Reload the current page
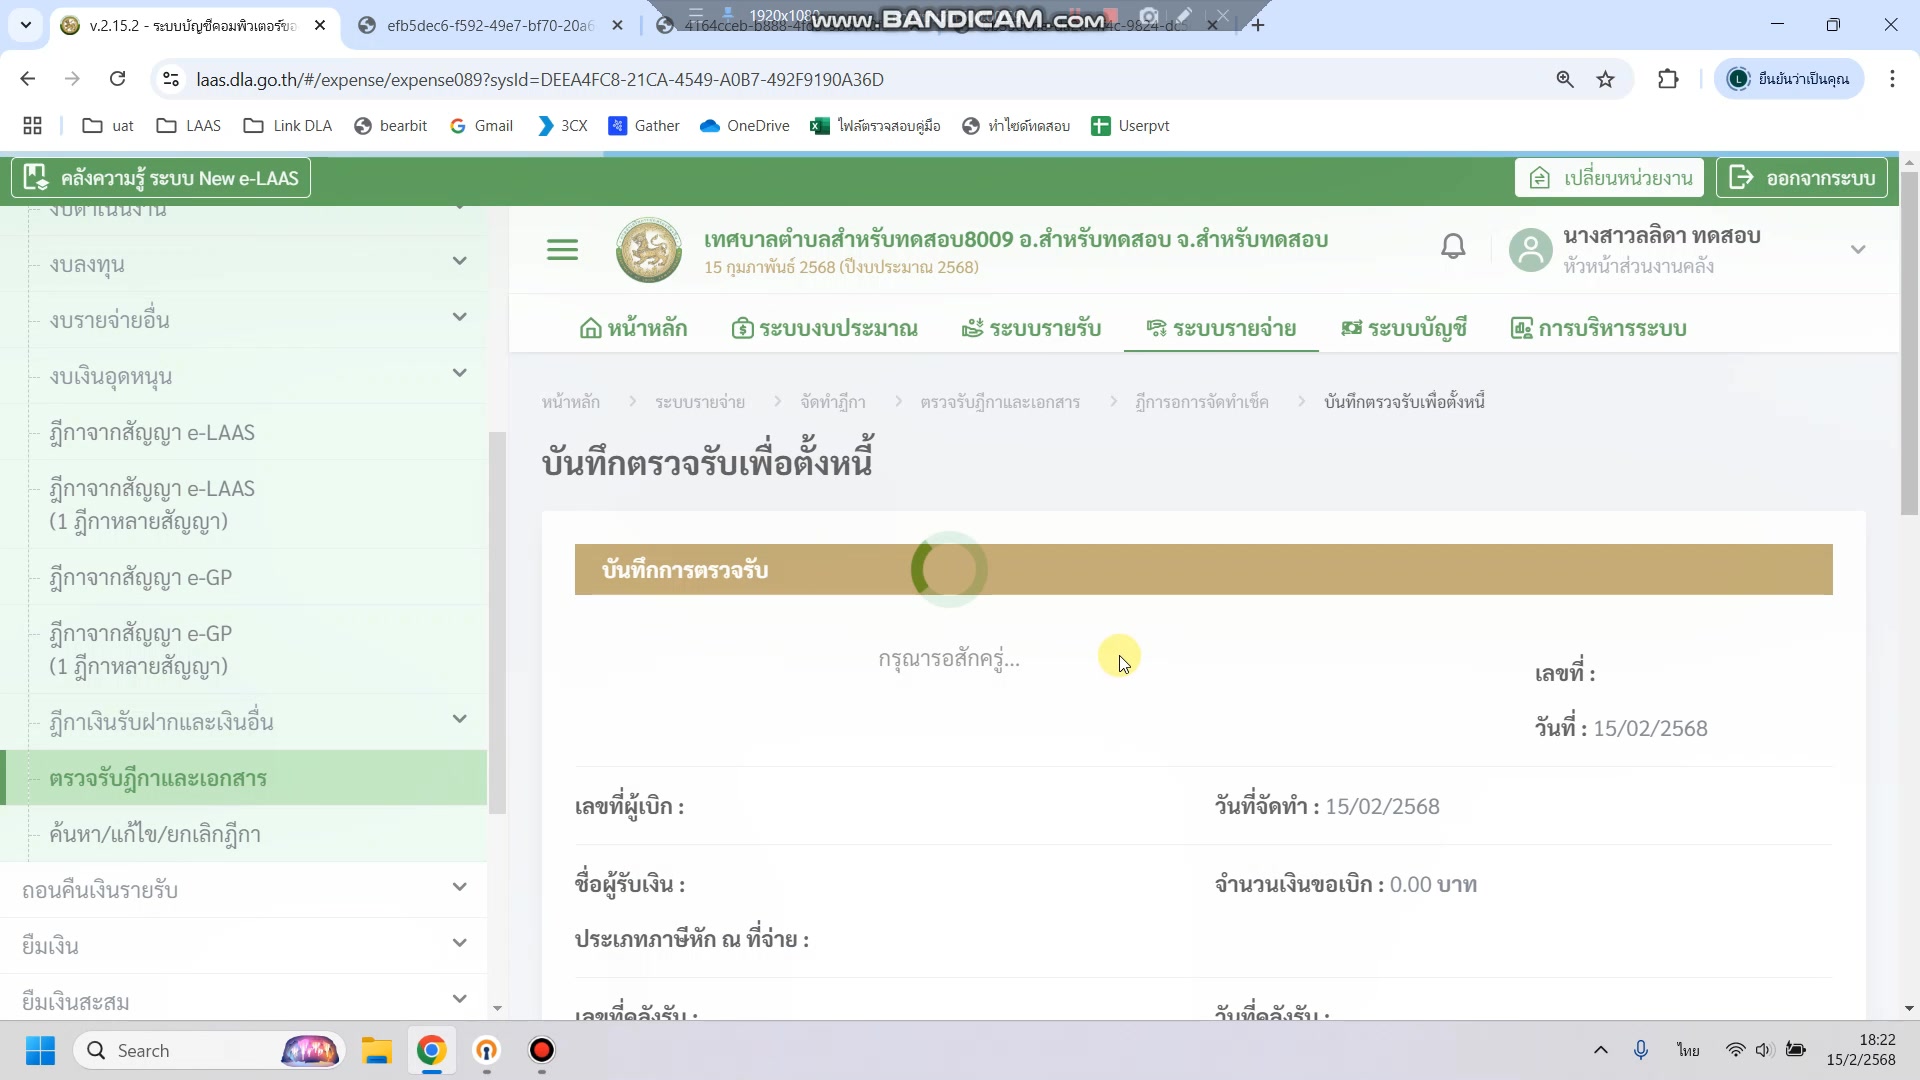1920x1080 pixels. (x=117, y=79)
